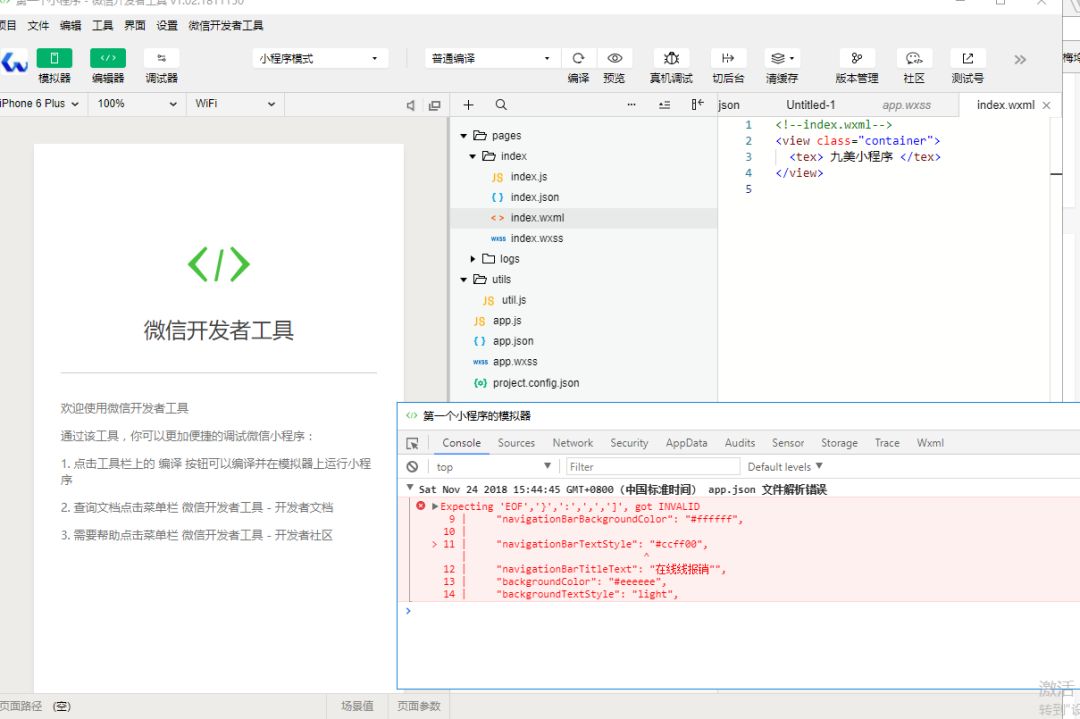Viewport: 1080px width, 719px height.
Task: Click the 页面参数 status bar entry
Action: click(418, 706)
